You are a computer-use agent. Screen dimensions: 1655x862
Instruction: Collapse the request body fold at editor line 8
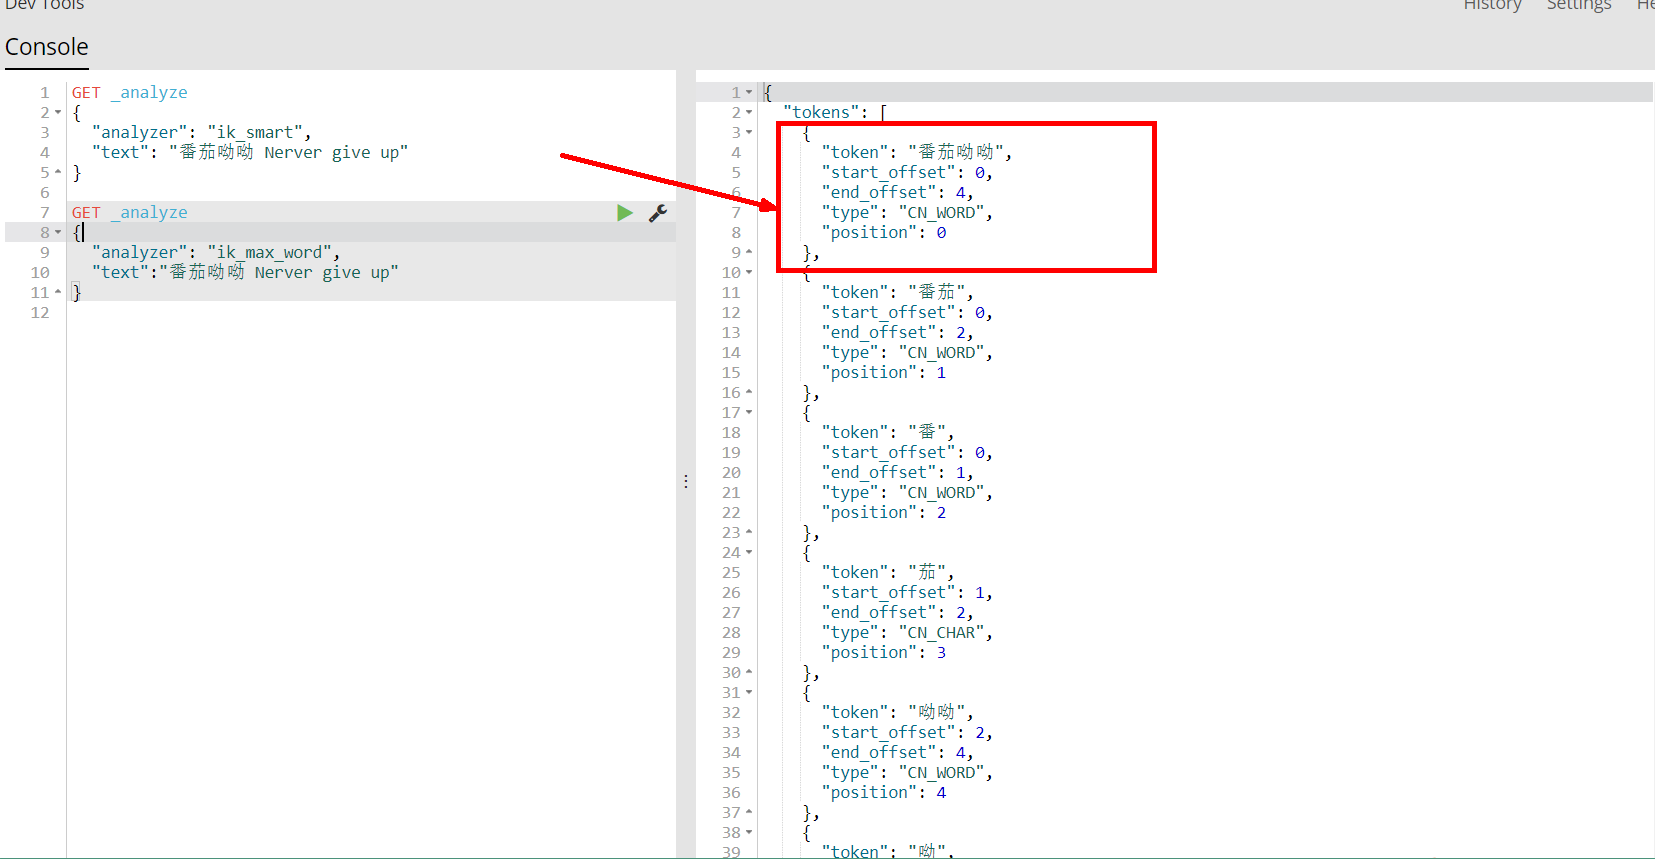click(x=58, y=233)
